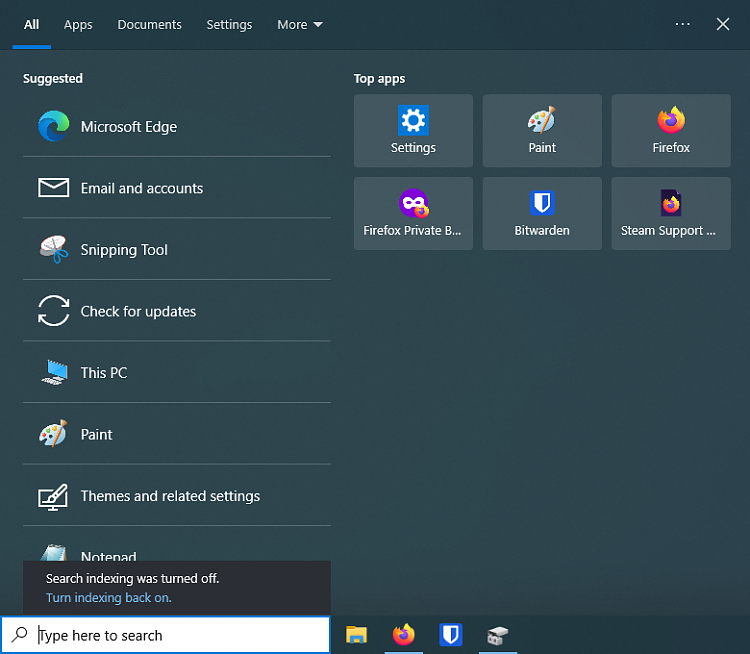Launch the Bitwarden tile in Top apps

(542, 213)
